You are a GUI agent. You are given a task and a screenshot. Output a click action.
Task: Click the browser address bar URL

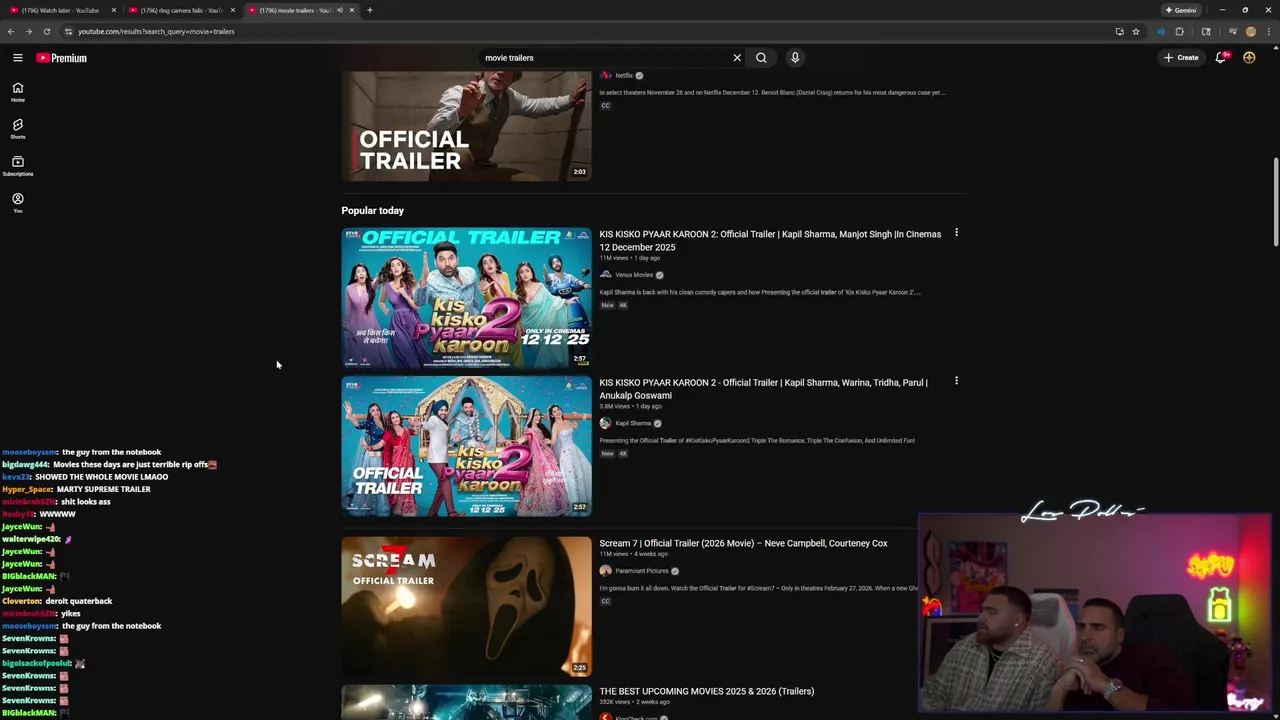(156, 31)
